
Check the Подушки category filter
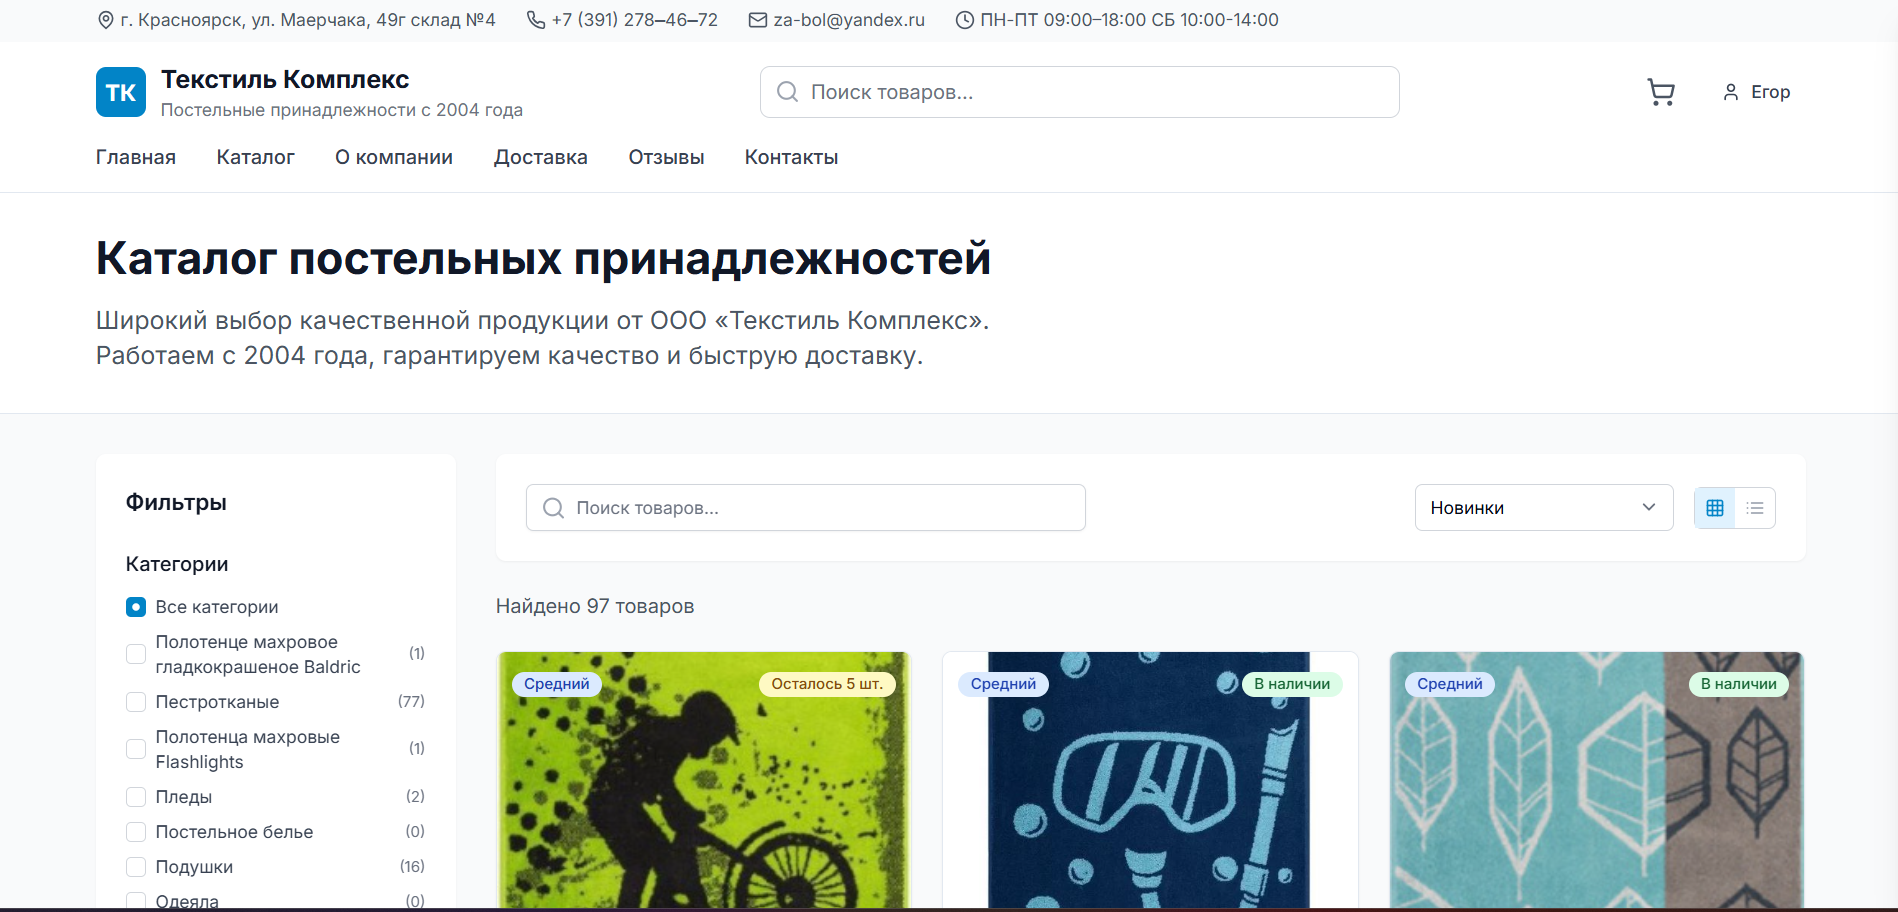click(x=135, y=866)
